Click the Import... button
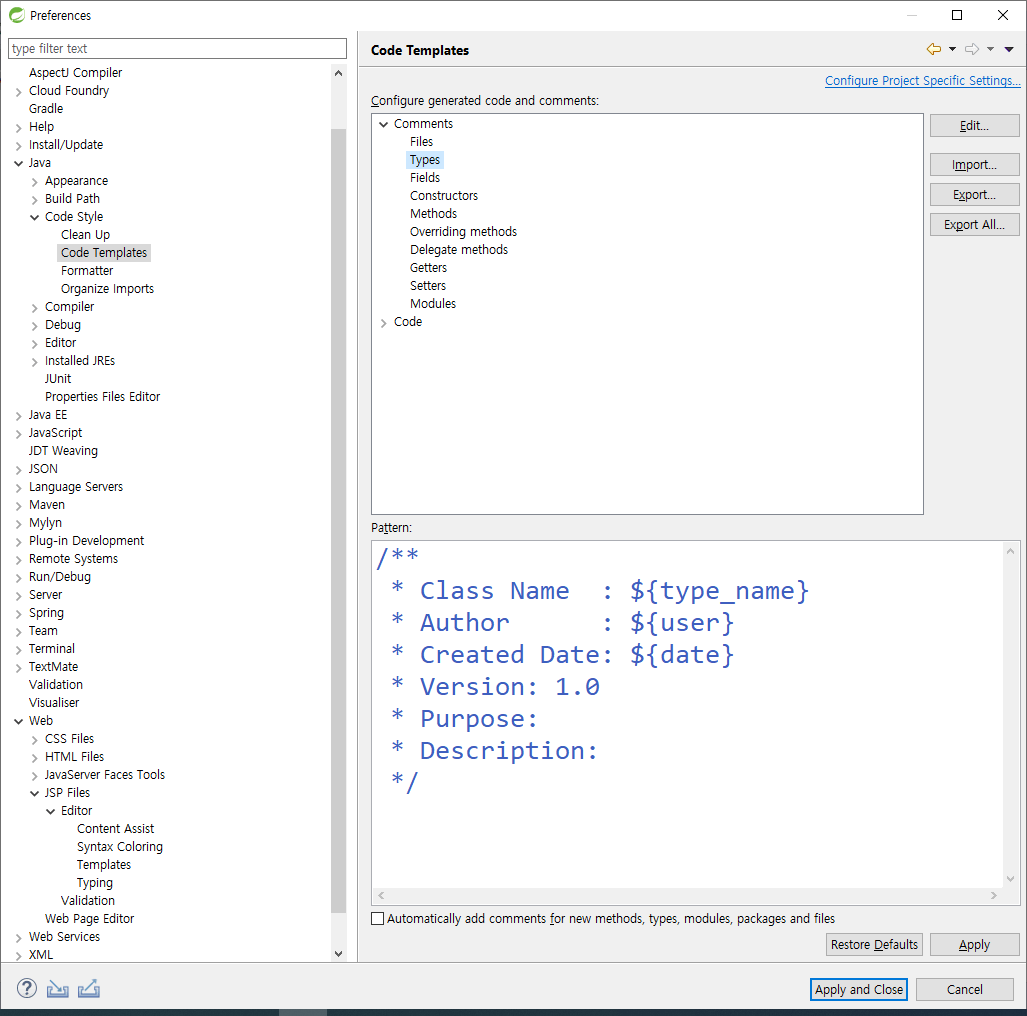 point(974,164)
